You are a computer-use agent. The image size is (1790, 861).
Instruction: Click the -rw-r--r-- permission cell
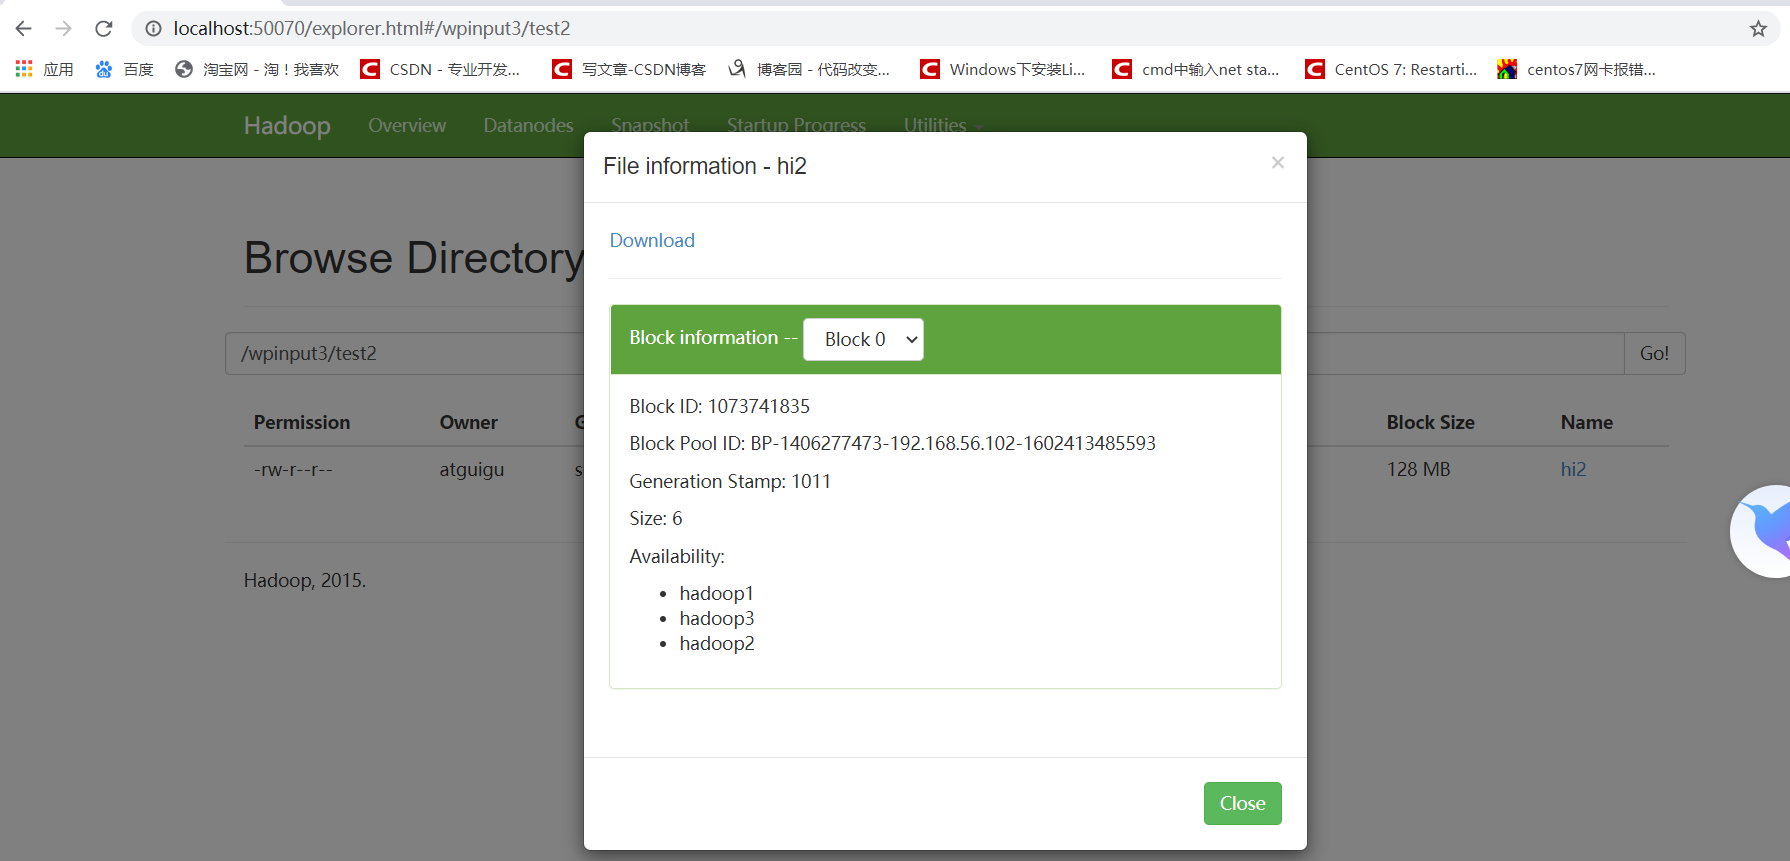pyautogui.click(x=293, y=469)
